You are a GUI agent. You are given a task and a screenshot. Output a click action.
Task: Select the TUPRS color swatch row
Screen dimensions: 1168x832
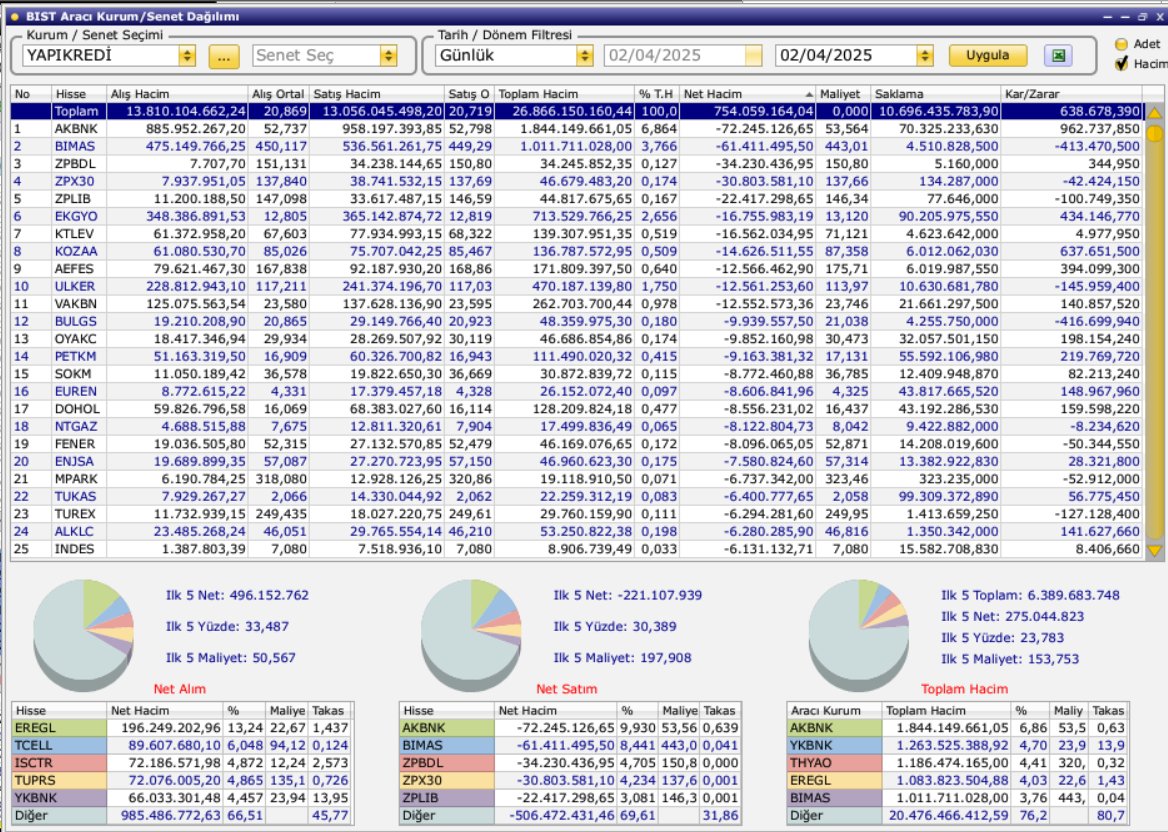coord(59,781)
